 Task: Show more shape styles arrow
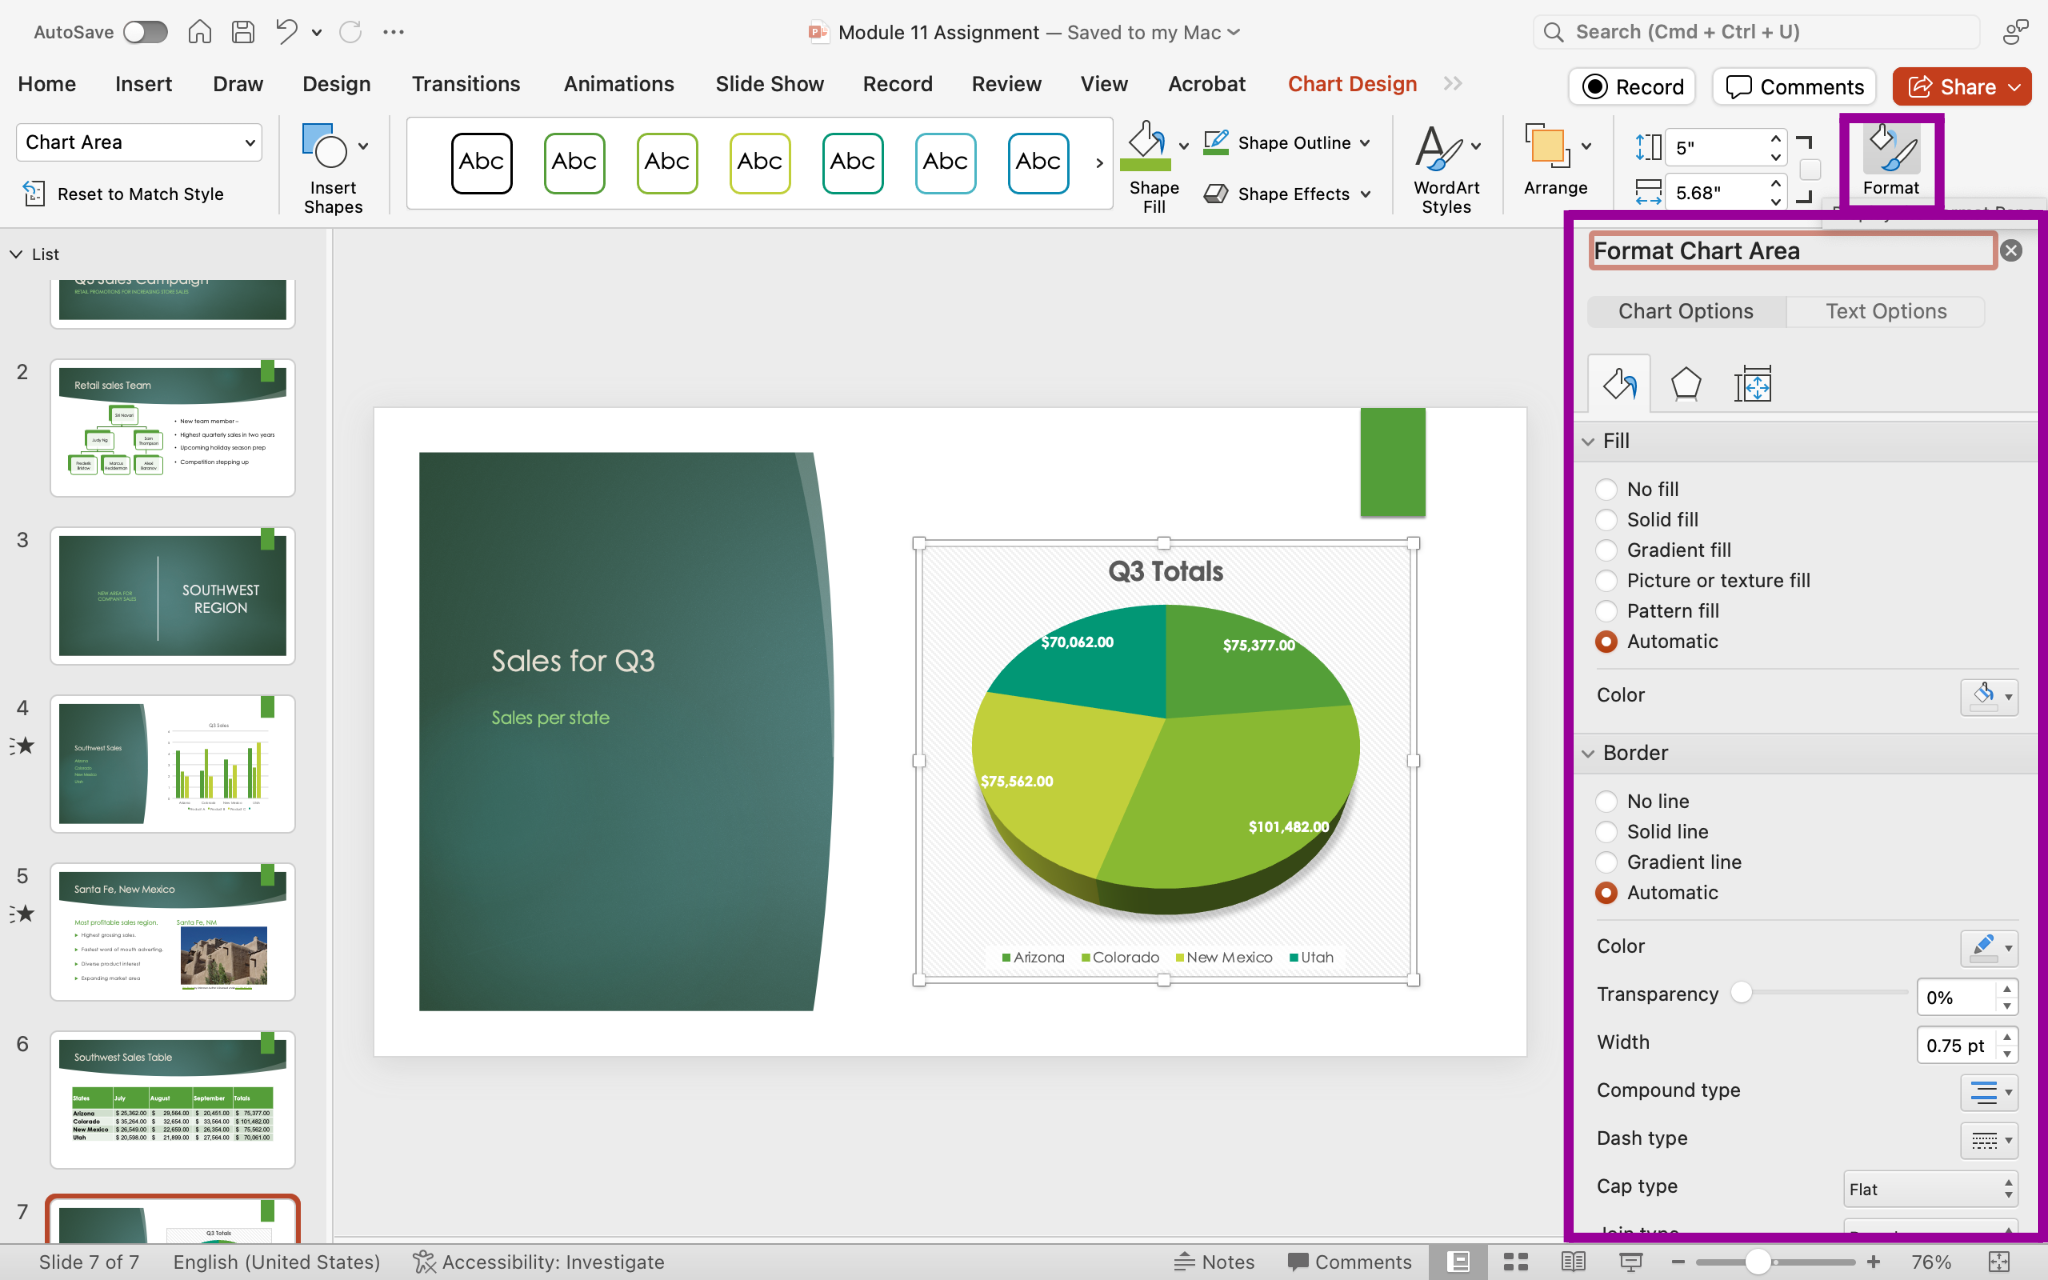(x=1099, y=163)
